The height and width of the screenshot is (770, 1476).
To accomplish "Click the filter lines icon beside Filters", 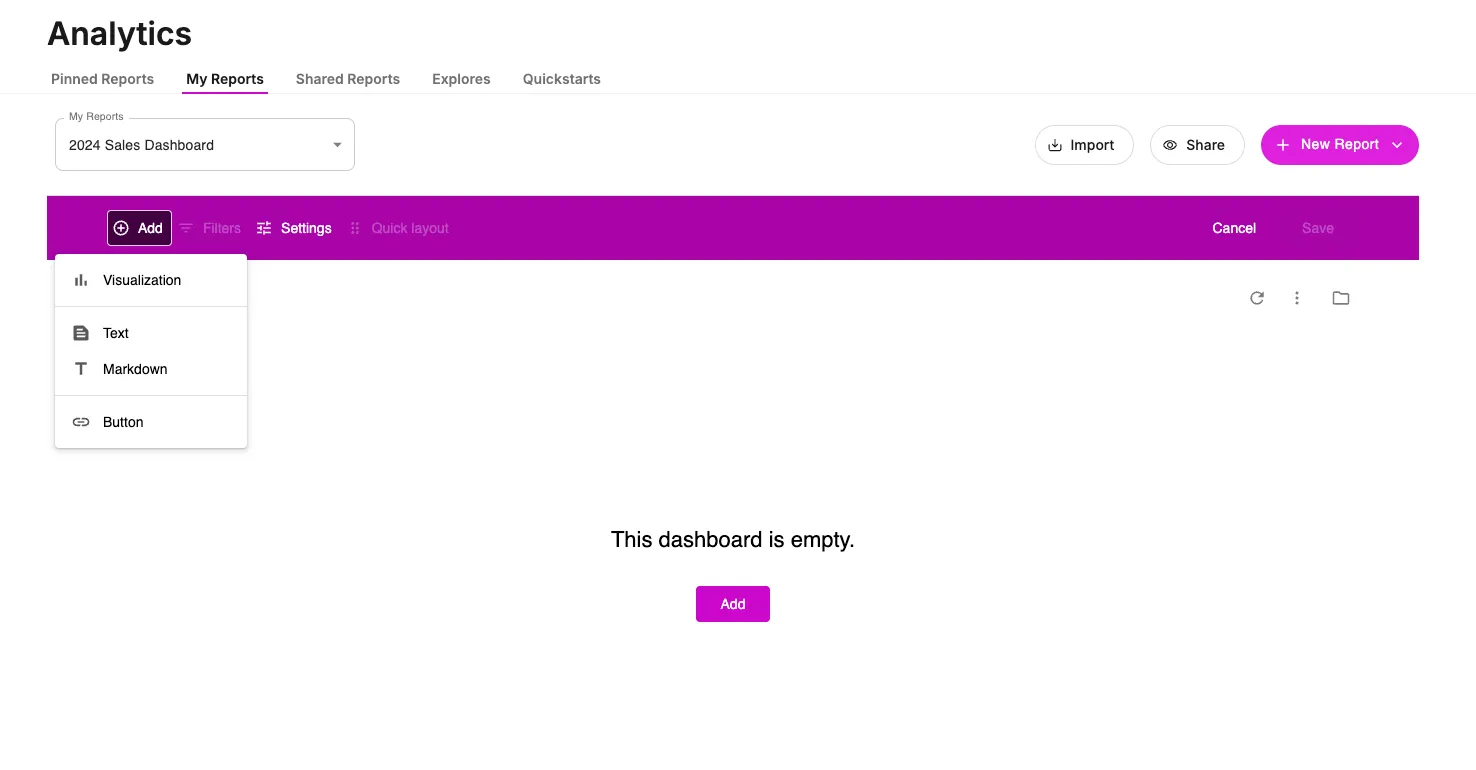I will pos(186,228).
